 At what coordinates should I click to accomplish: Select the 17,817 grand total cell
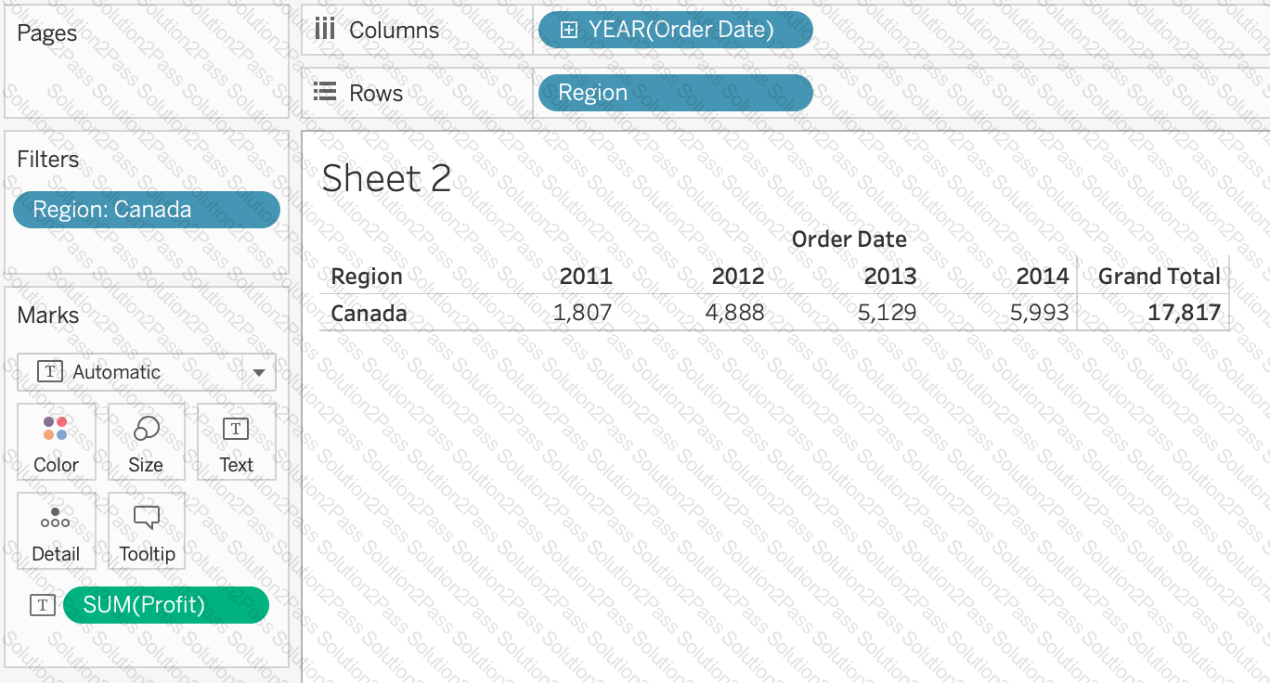pyautogui.click(x=1184, y=314)
